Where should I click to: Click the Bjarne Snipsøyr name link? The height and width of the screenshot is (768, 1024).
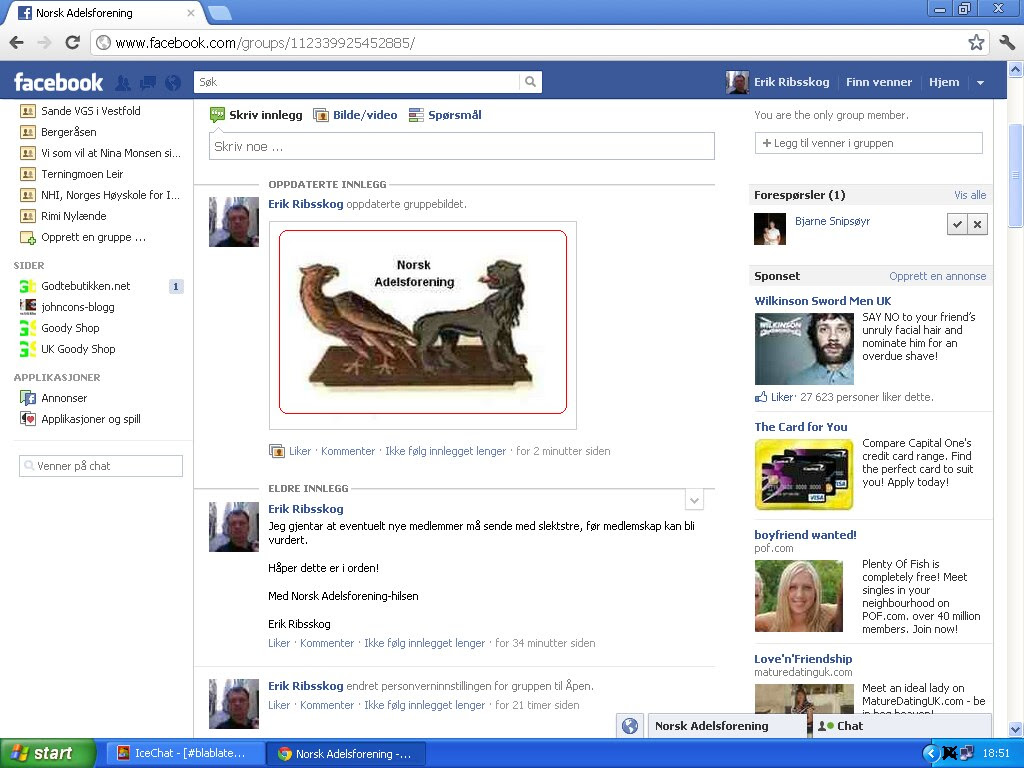(x=832, y=221)
